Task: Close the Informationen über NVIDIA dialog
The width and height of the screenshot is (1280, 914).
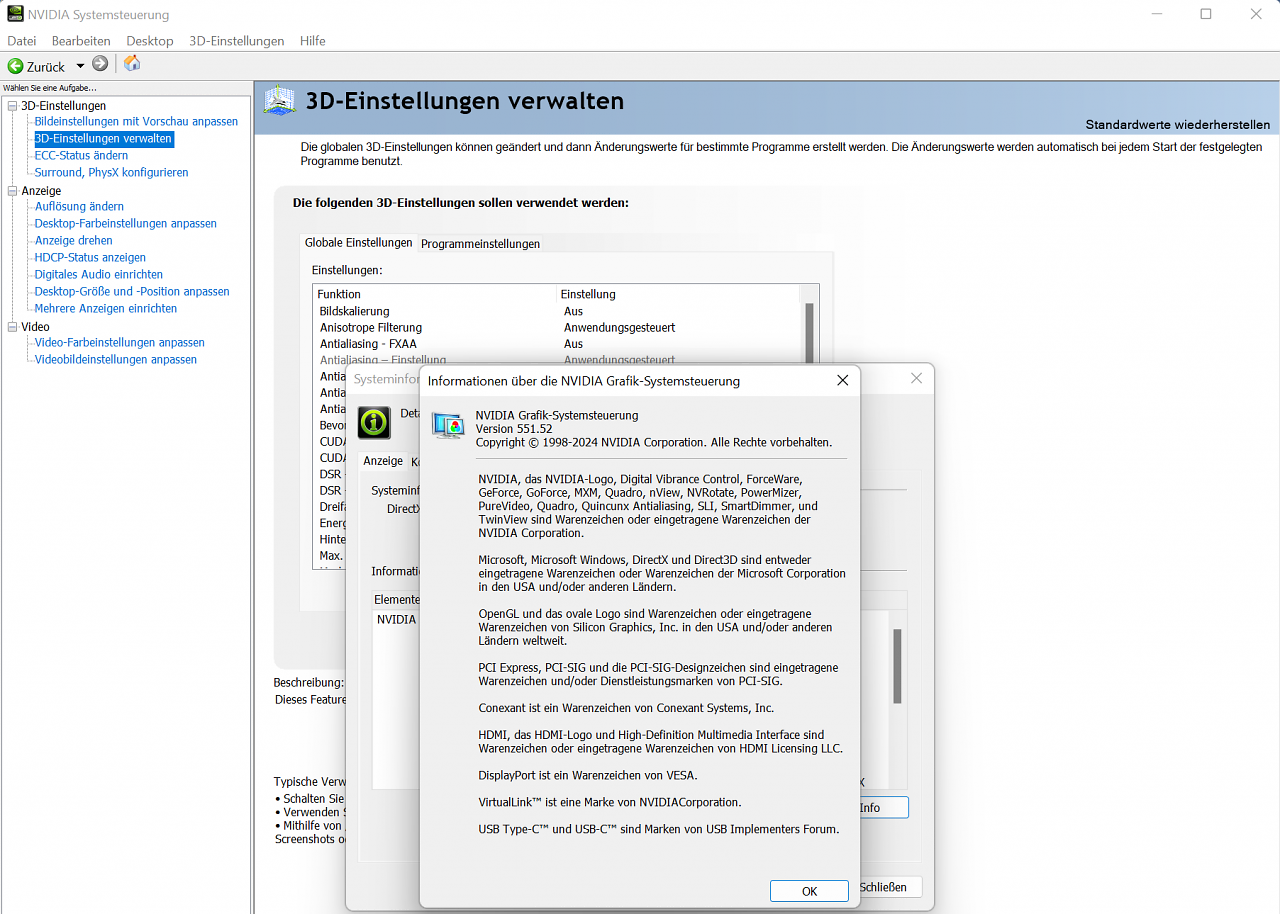Action: click(842, 381)
